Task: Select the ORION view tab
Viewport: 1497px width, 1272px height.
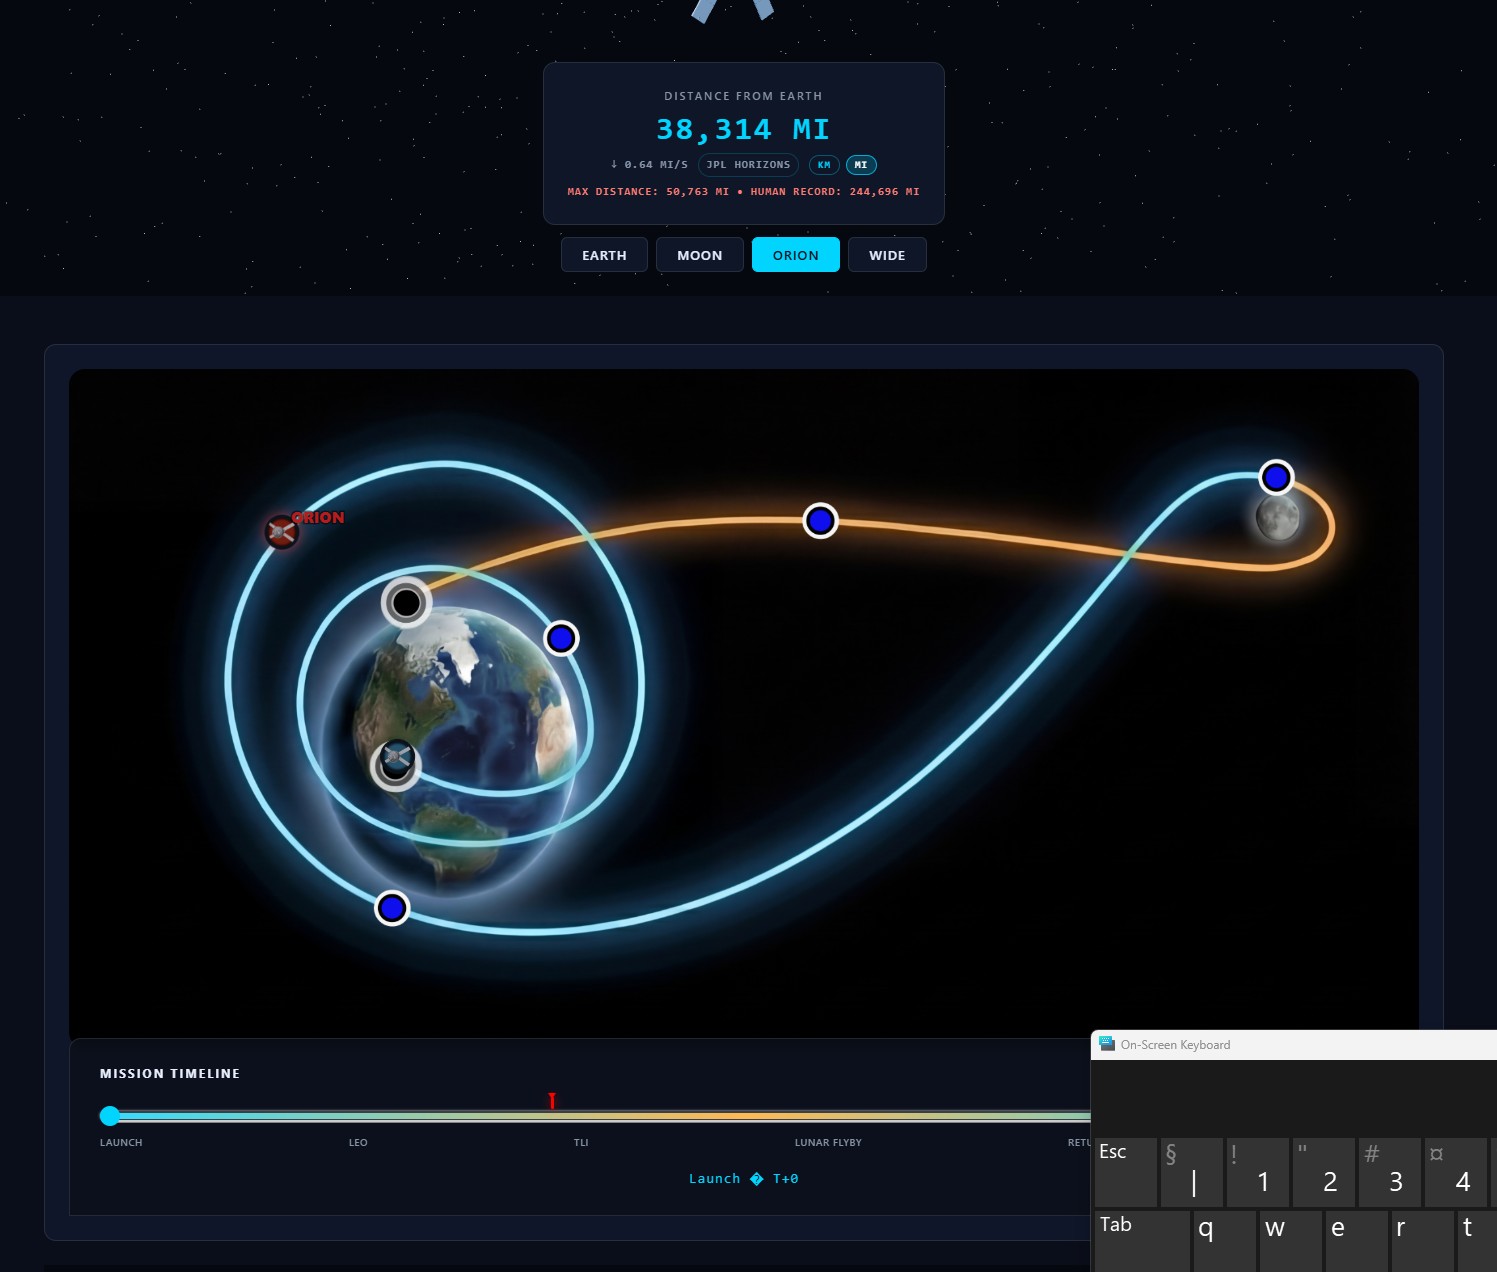Action: pyautogui.click(x=796, y=255)
